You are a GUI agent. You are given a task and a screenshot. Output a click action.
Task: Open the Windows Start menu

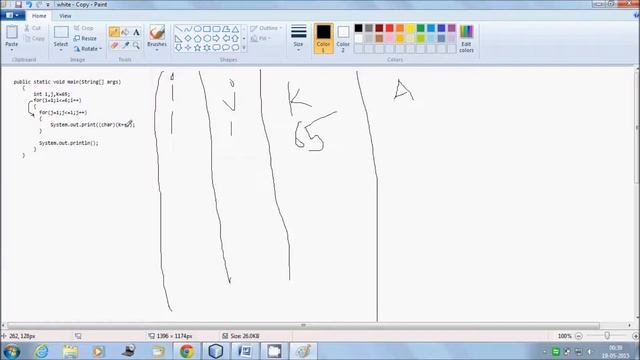[11, 351]
